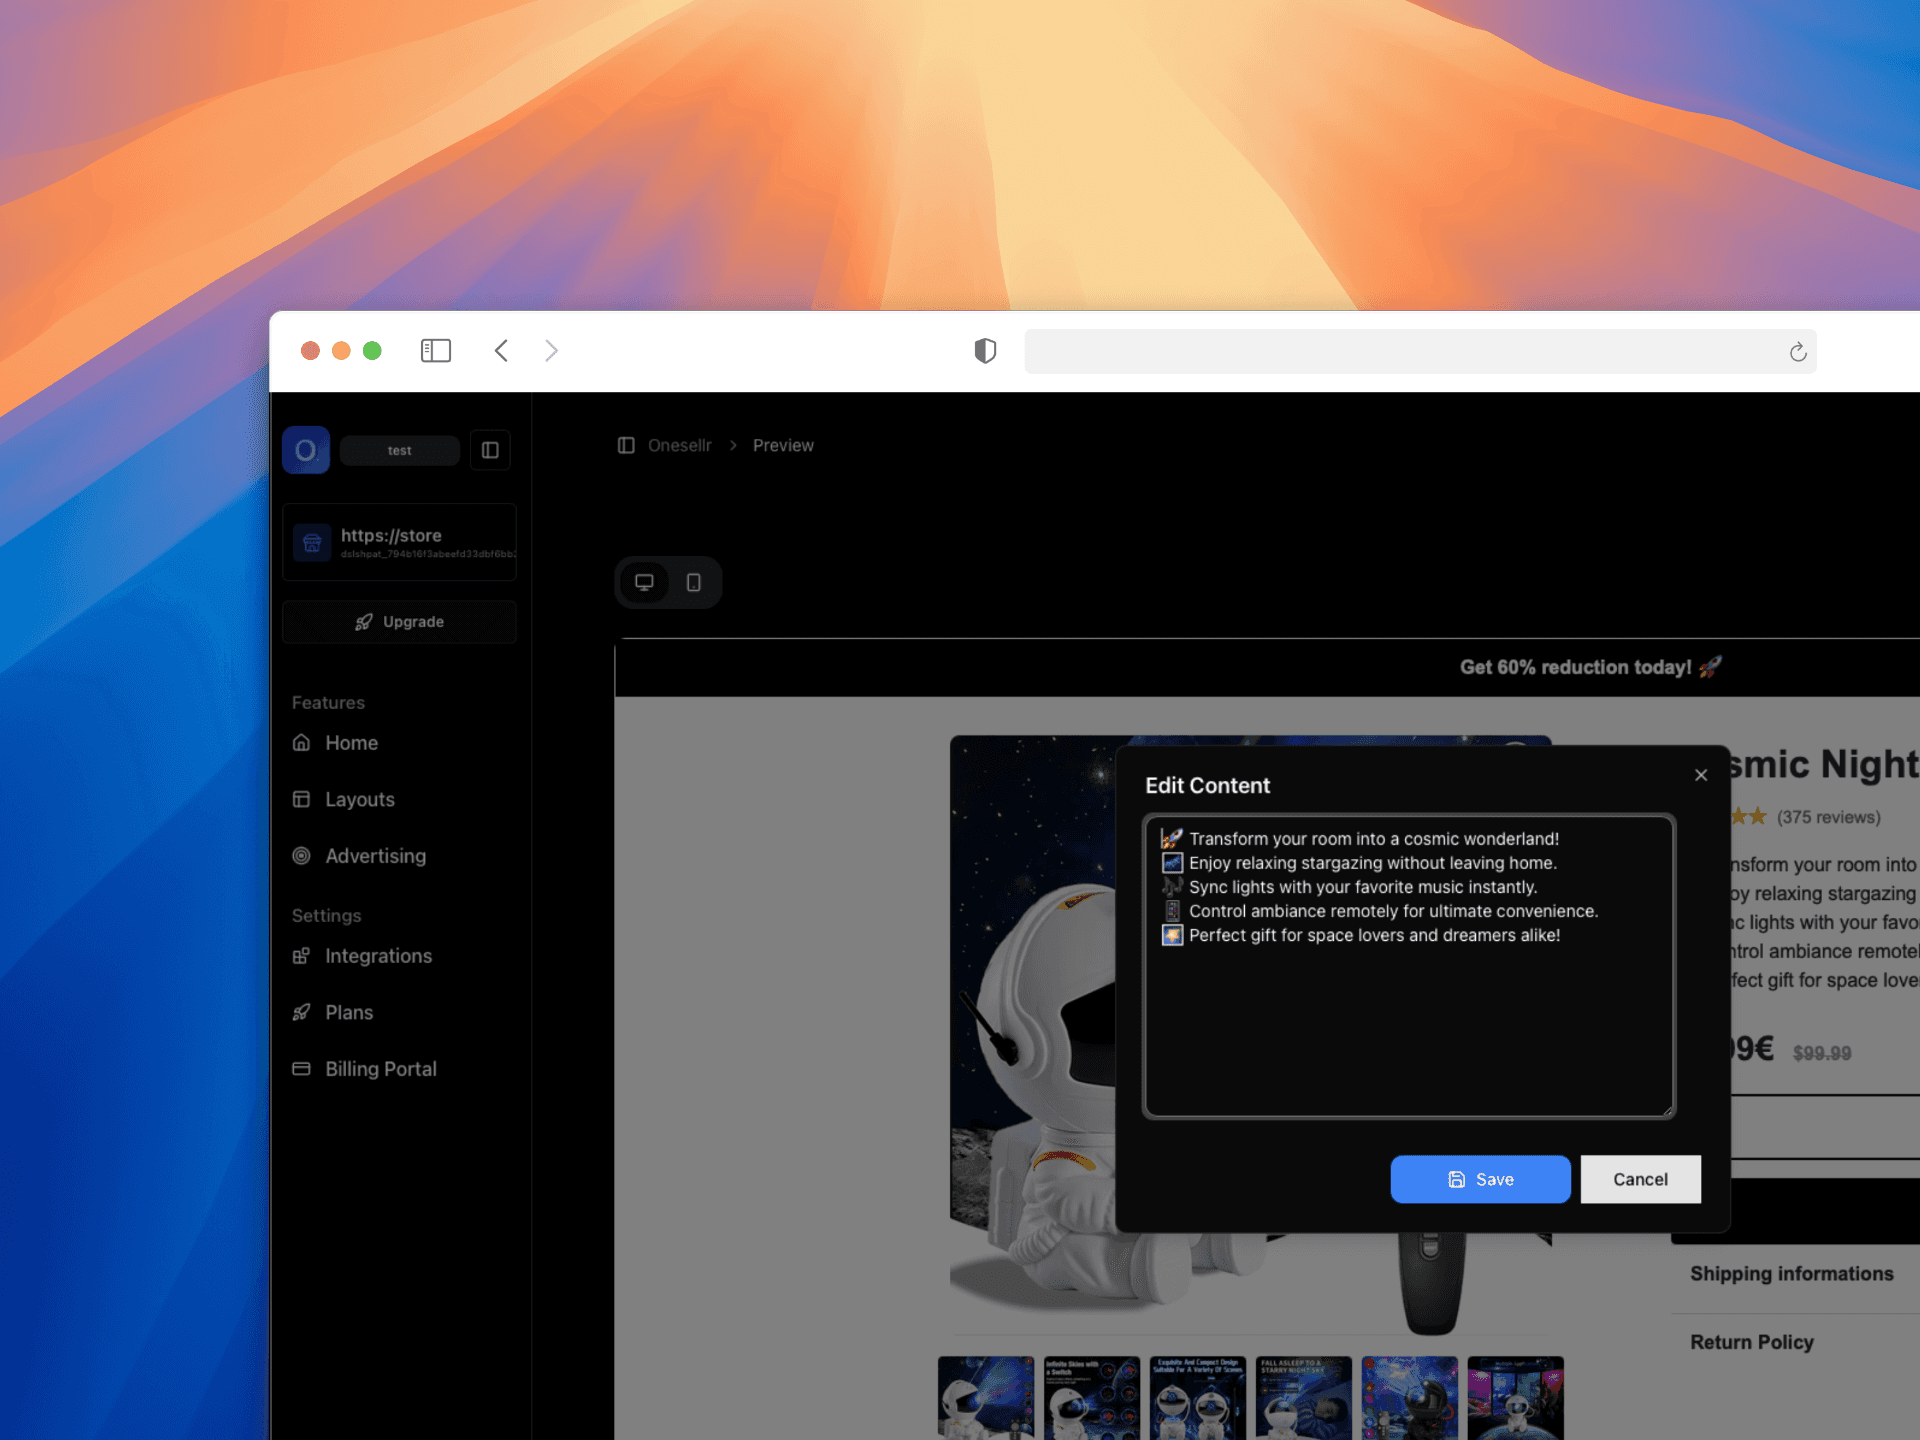Show the browser sidebar
Viewport: 1920px width, 1440px height.
pos(436,351)
